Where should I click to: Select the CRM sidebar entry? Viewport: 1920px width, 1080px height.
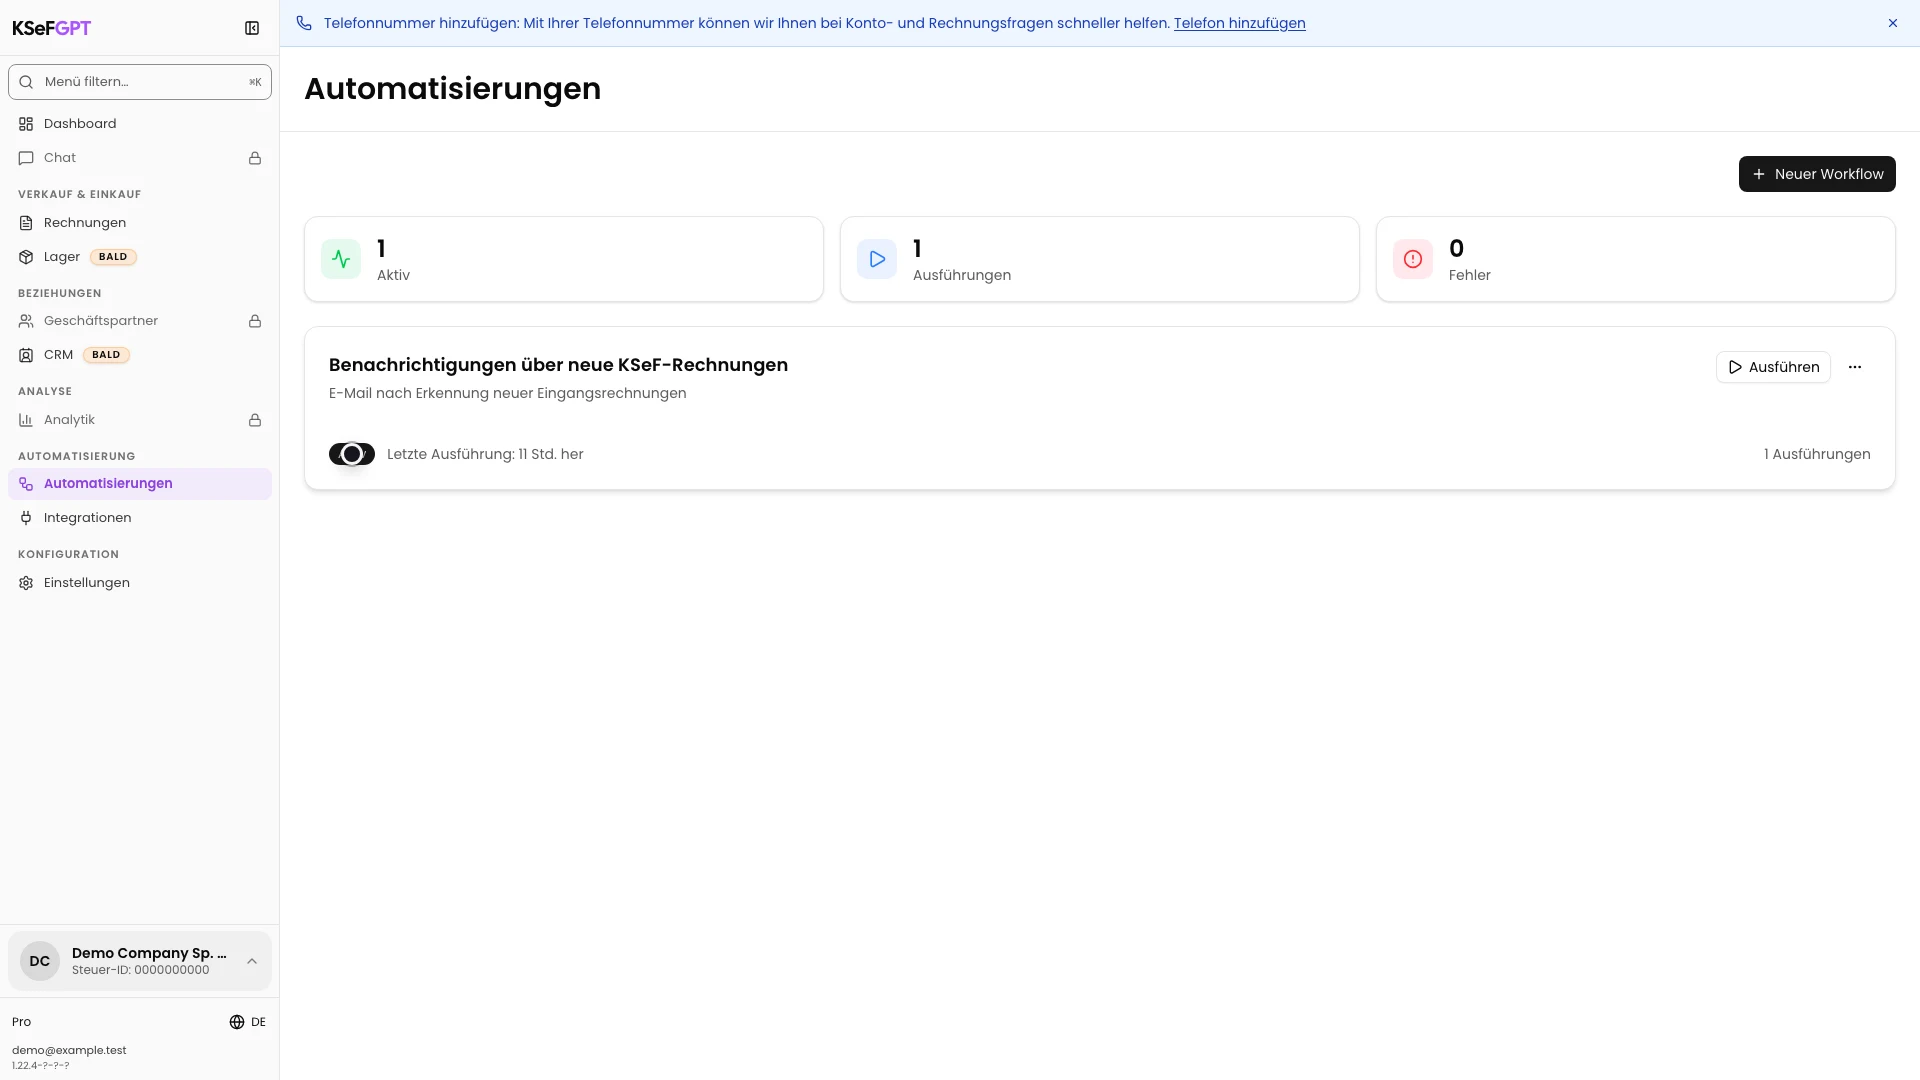pyautogui.click(x=140, y=355)
